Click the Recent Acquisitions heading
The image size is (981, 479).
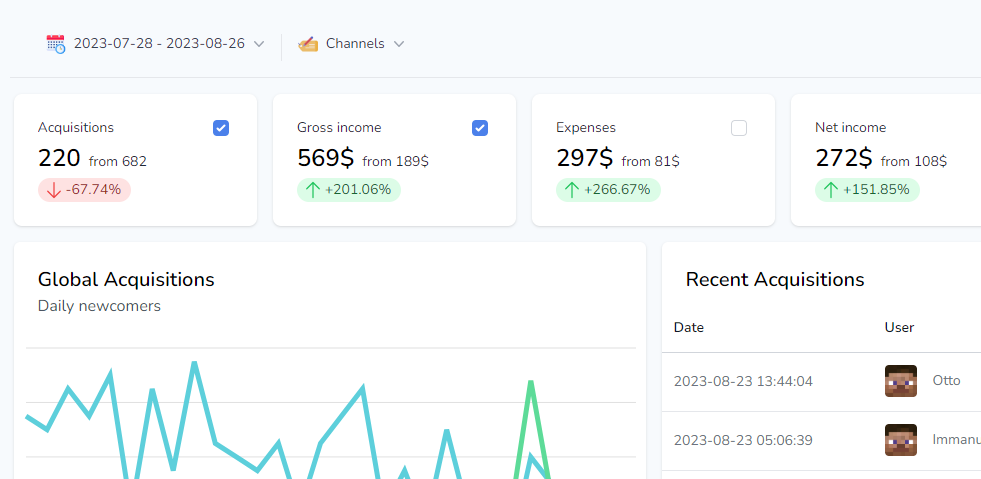pos(775,280)
